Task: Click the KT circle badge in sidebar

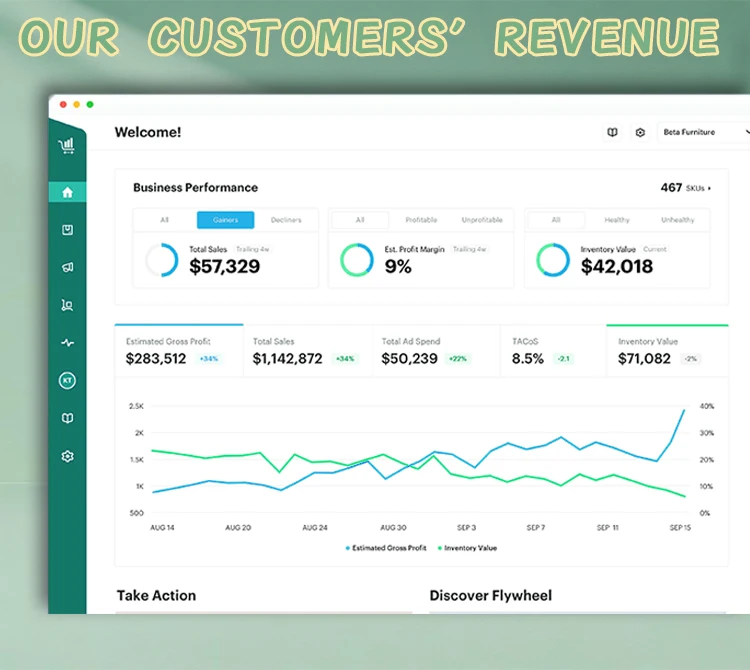Action: pos(67,381)
